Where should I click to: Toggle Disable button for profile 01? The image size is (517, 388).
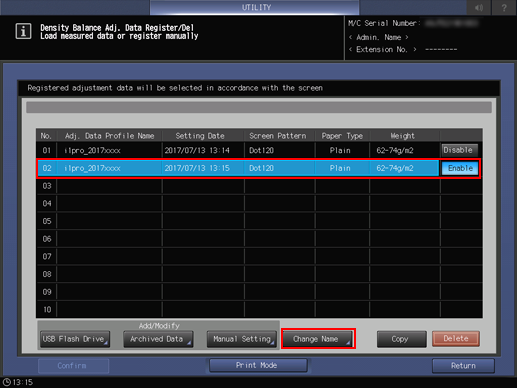coord(459,150)
